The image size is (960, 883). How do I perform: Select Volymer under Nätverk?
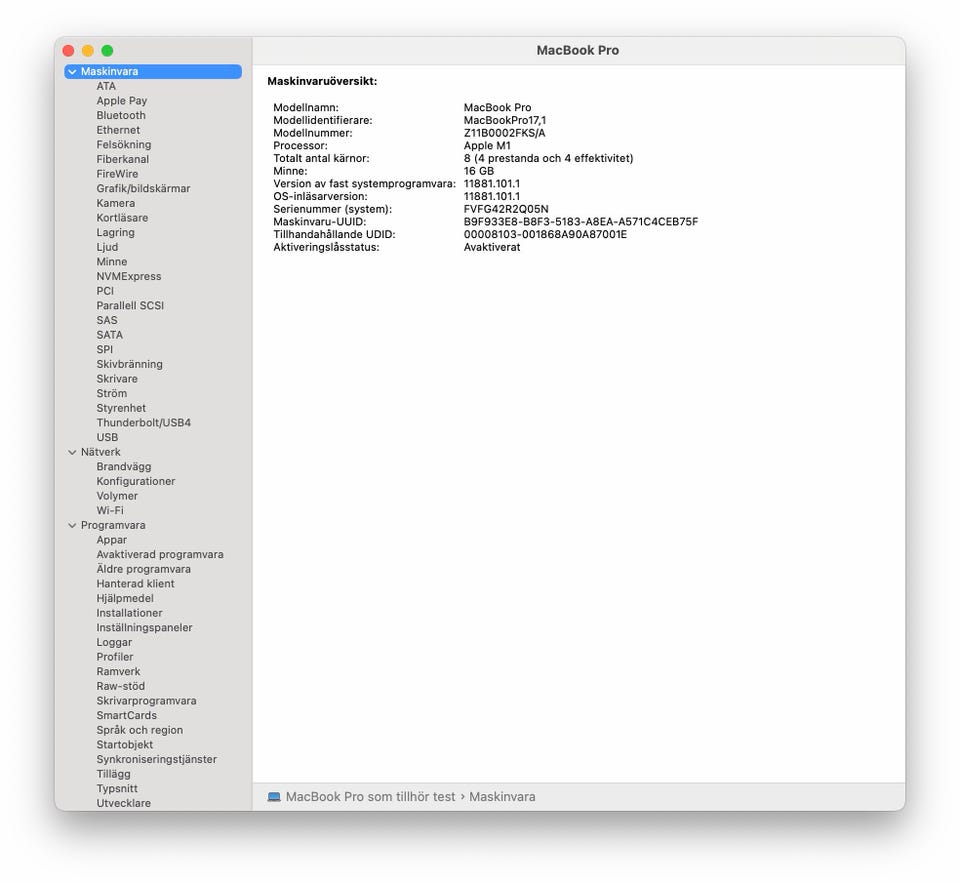[x=117, y=496]
